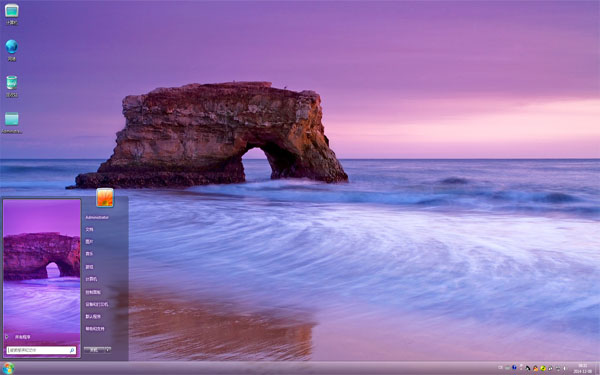Click the search magnifier icon
Viewport: 600px width, 375px height.
click(72, 350)
